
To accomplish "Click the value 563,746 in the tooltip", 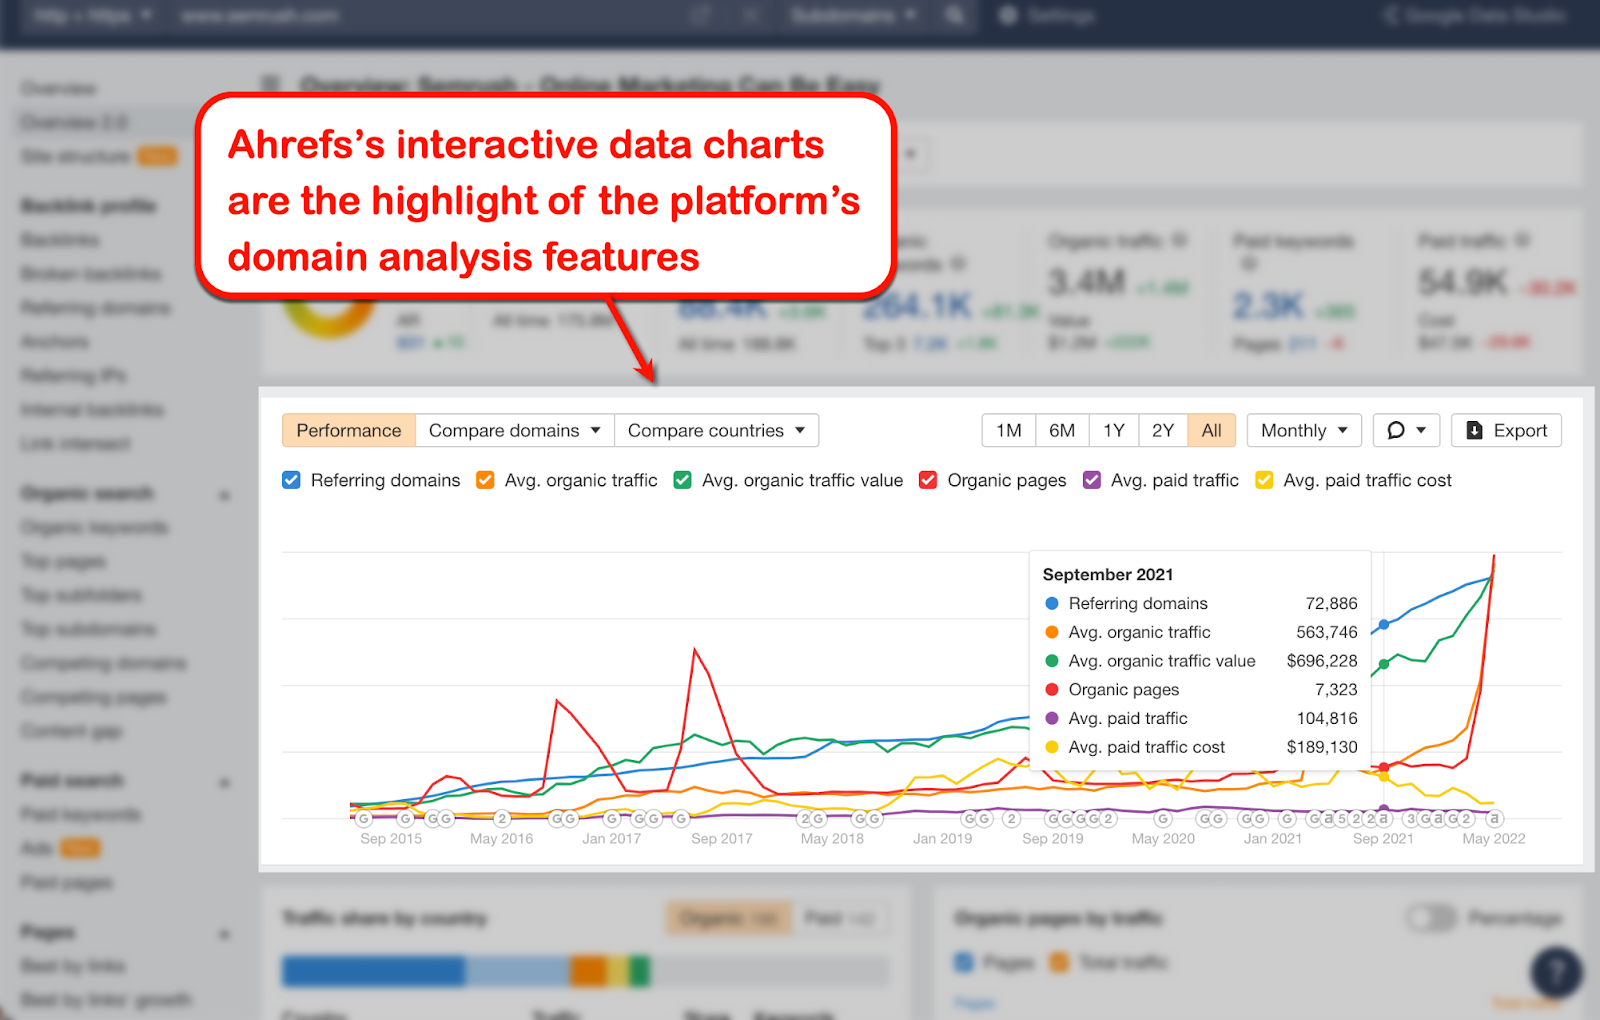I will coord(1327,632).
